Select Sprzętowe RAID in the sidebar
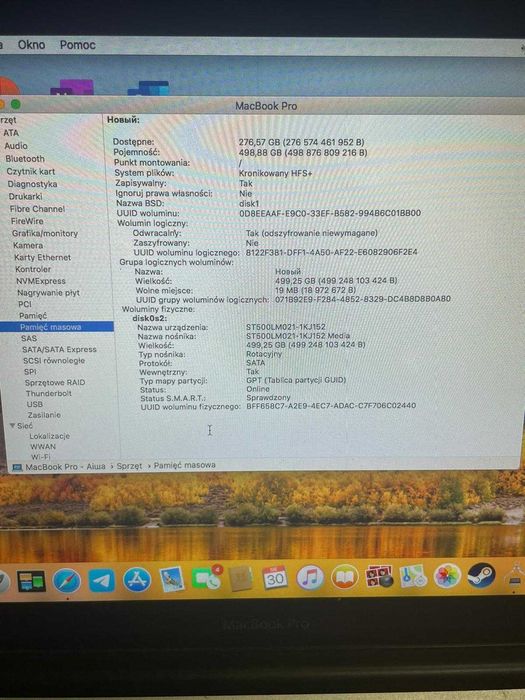The image size is (525, 700). click(x=55, y=383)
